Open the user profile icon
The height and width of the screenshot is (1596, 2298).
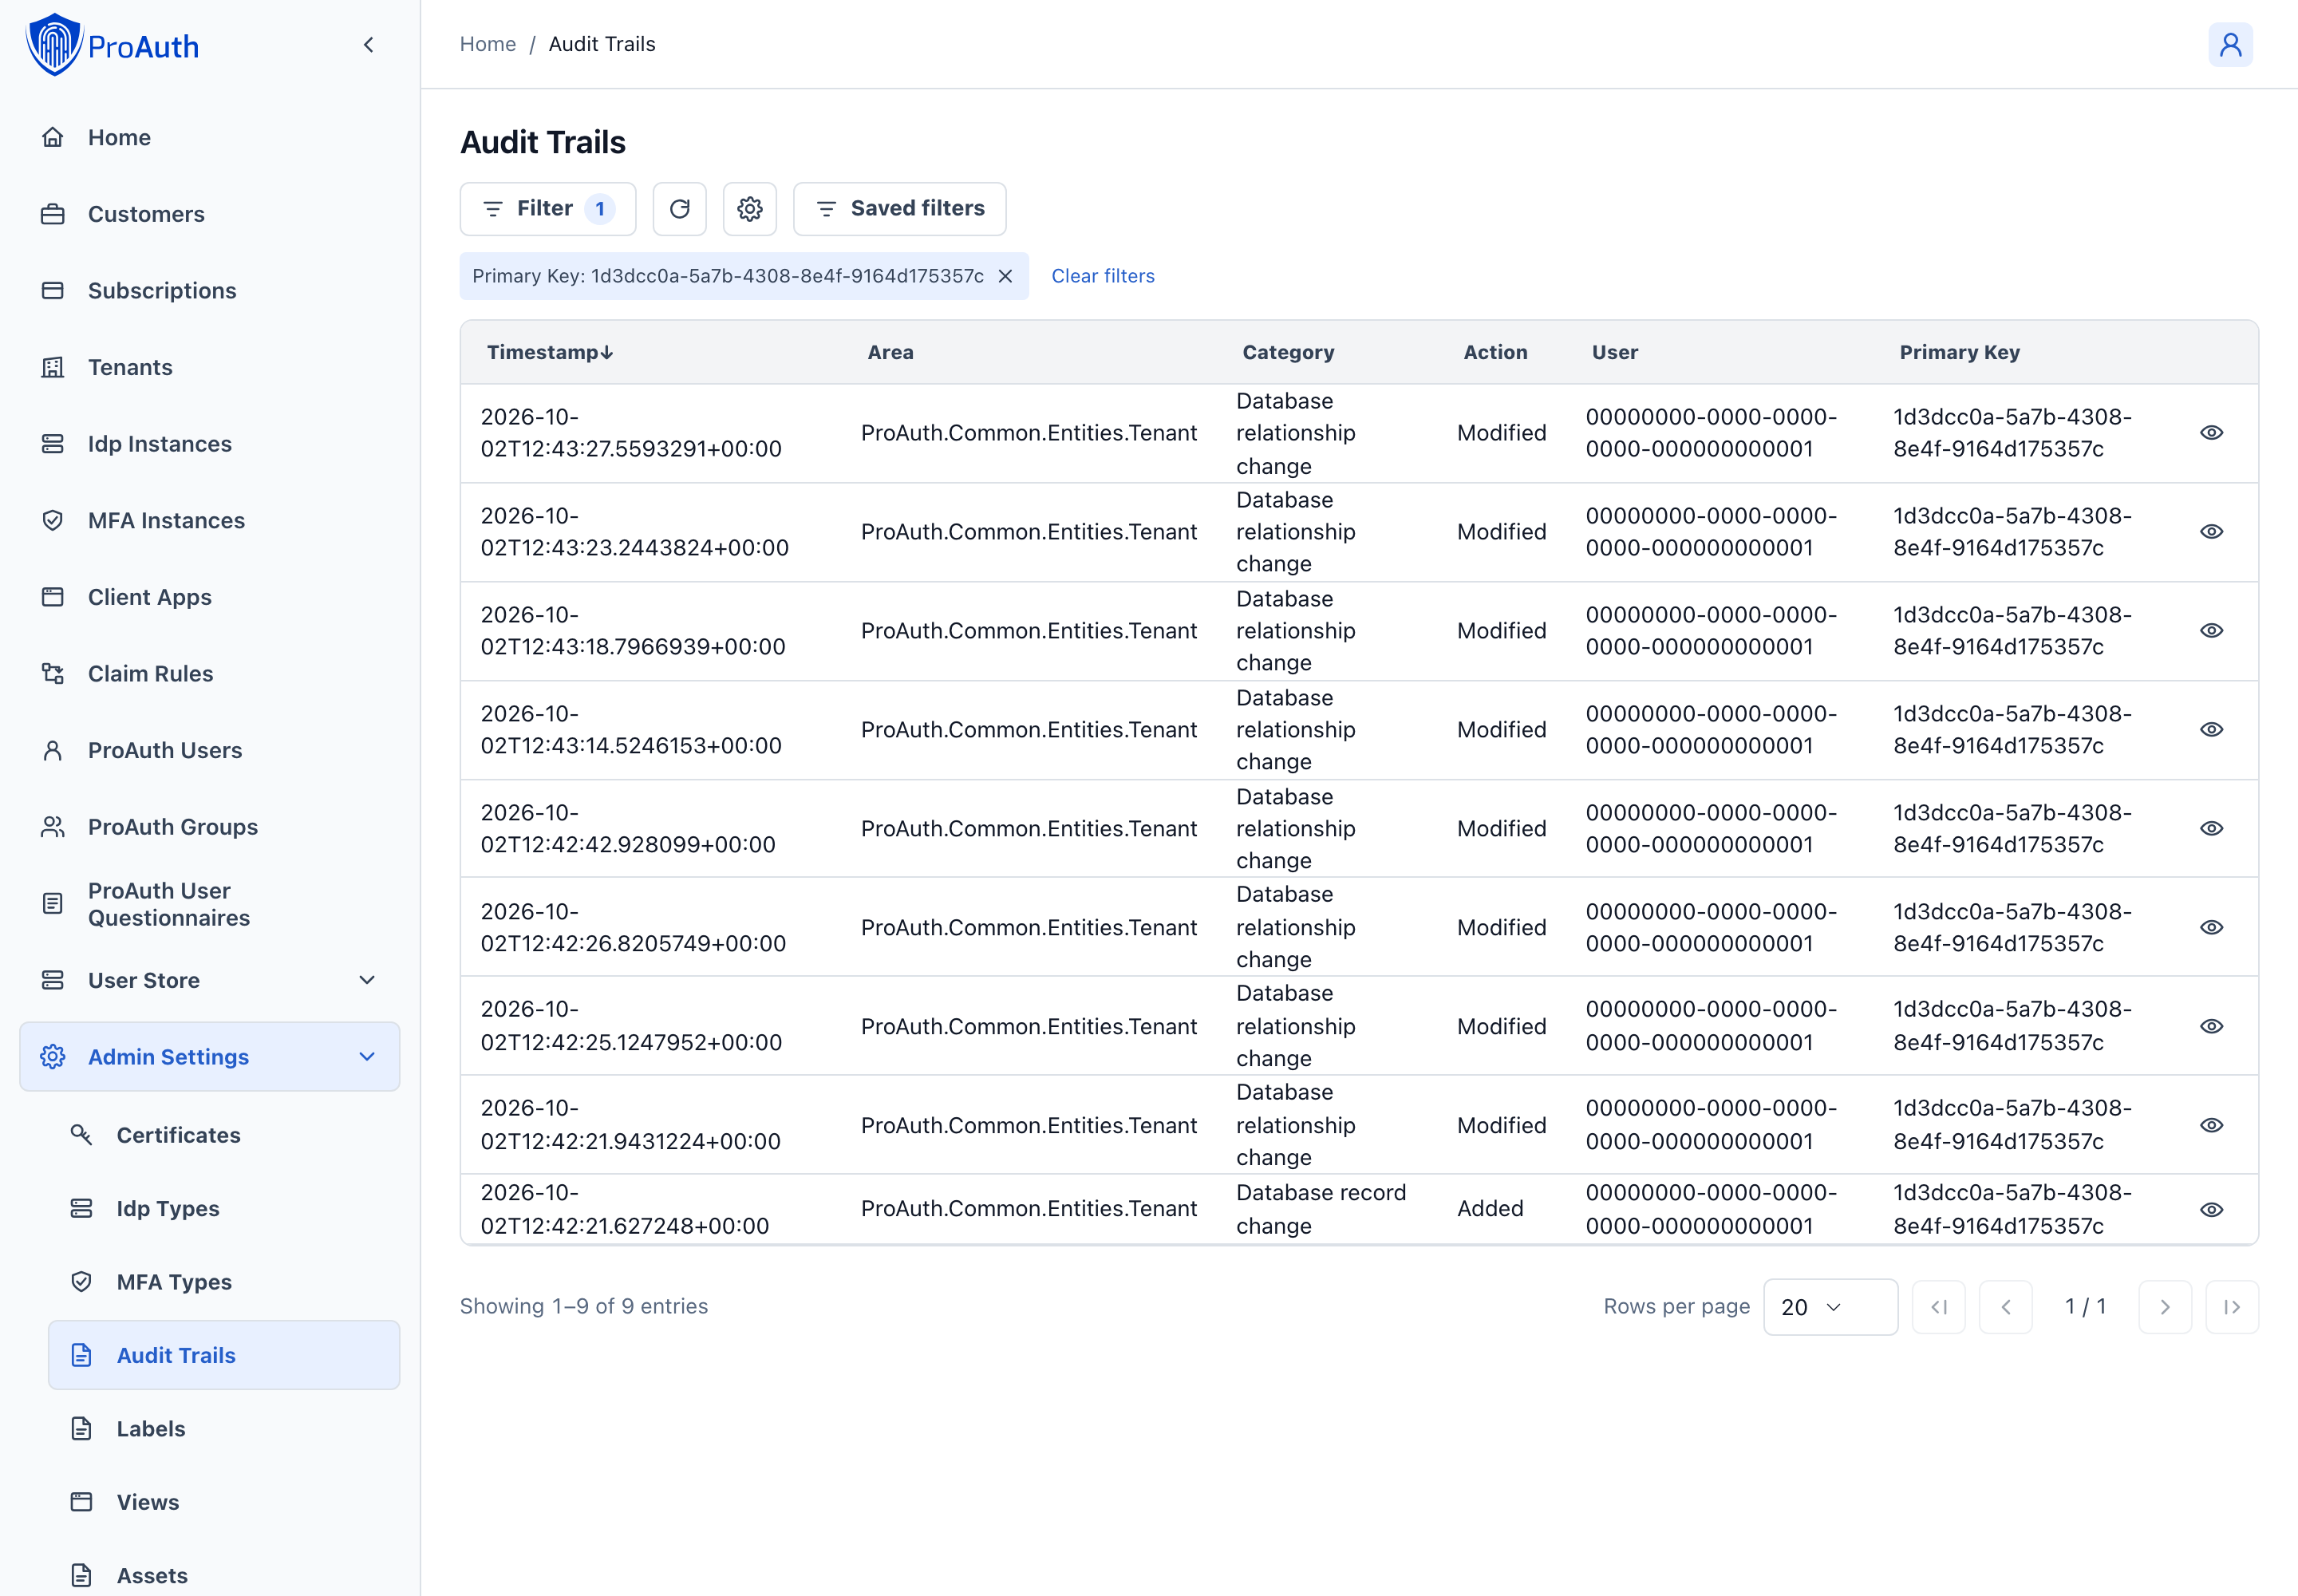coord(2230,45)
